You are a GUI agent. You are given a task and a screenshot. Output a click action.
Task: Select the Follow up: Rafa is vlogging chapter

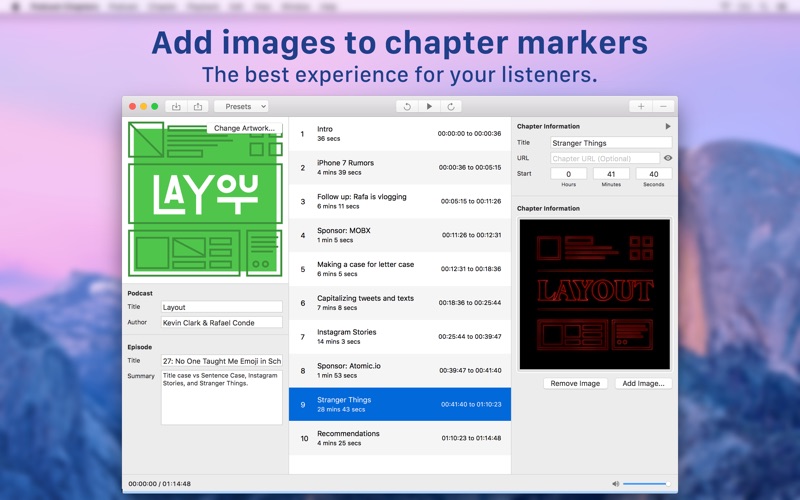399,201
